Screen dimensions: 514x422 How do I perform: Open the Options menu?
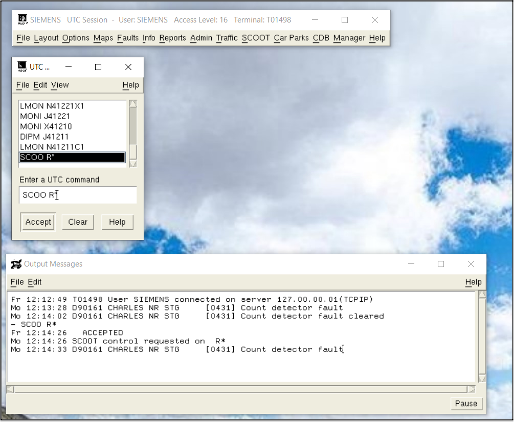(76, 38)
